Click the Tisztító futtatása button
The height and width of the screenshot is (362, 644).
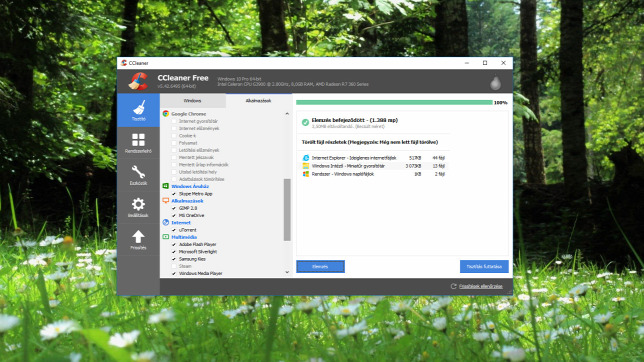484,266
